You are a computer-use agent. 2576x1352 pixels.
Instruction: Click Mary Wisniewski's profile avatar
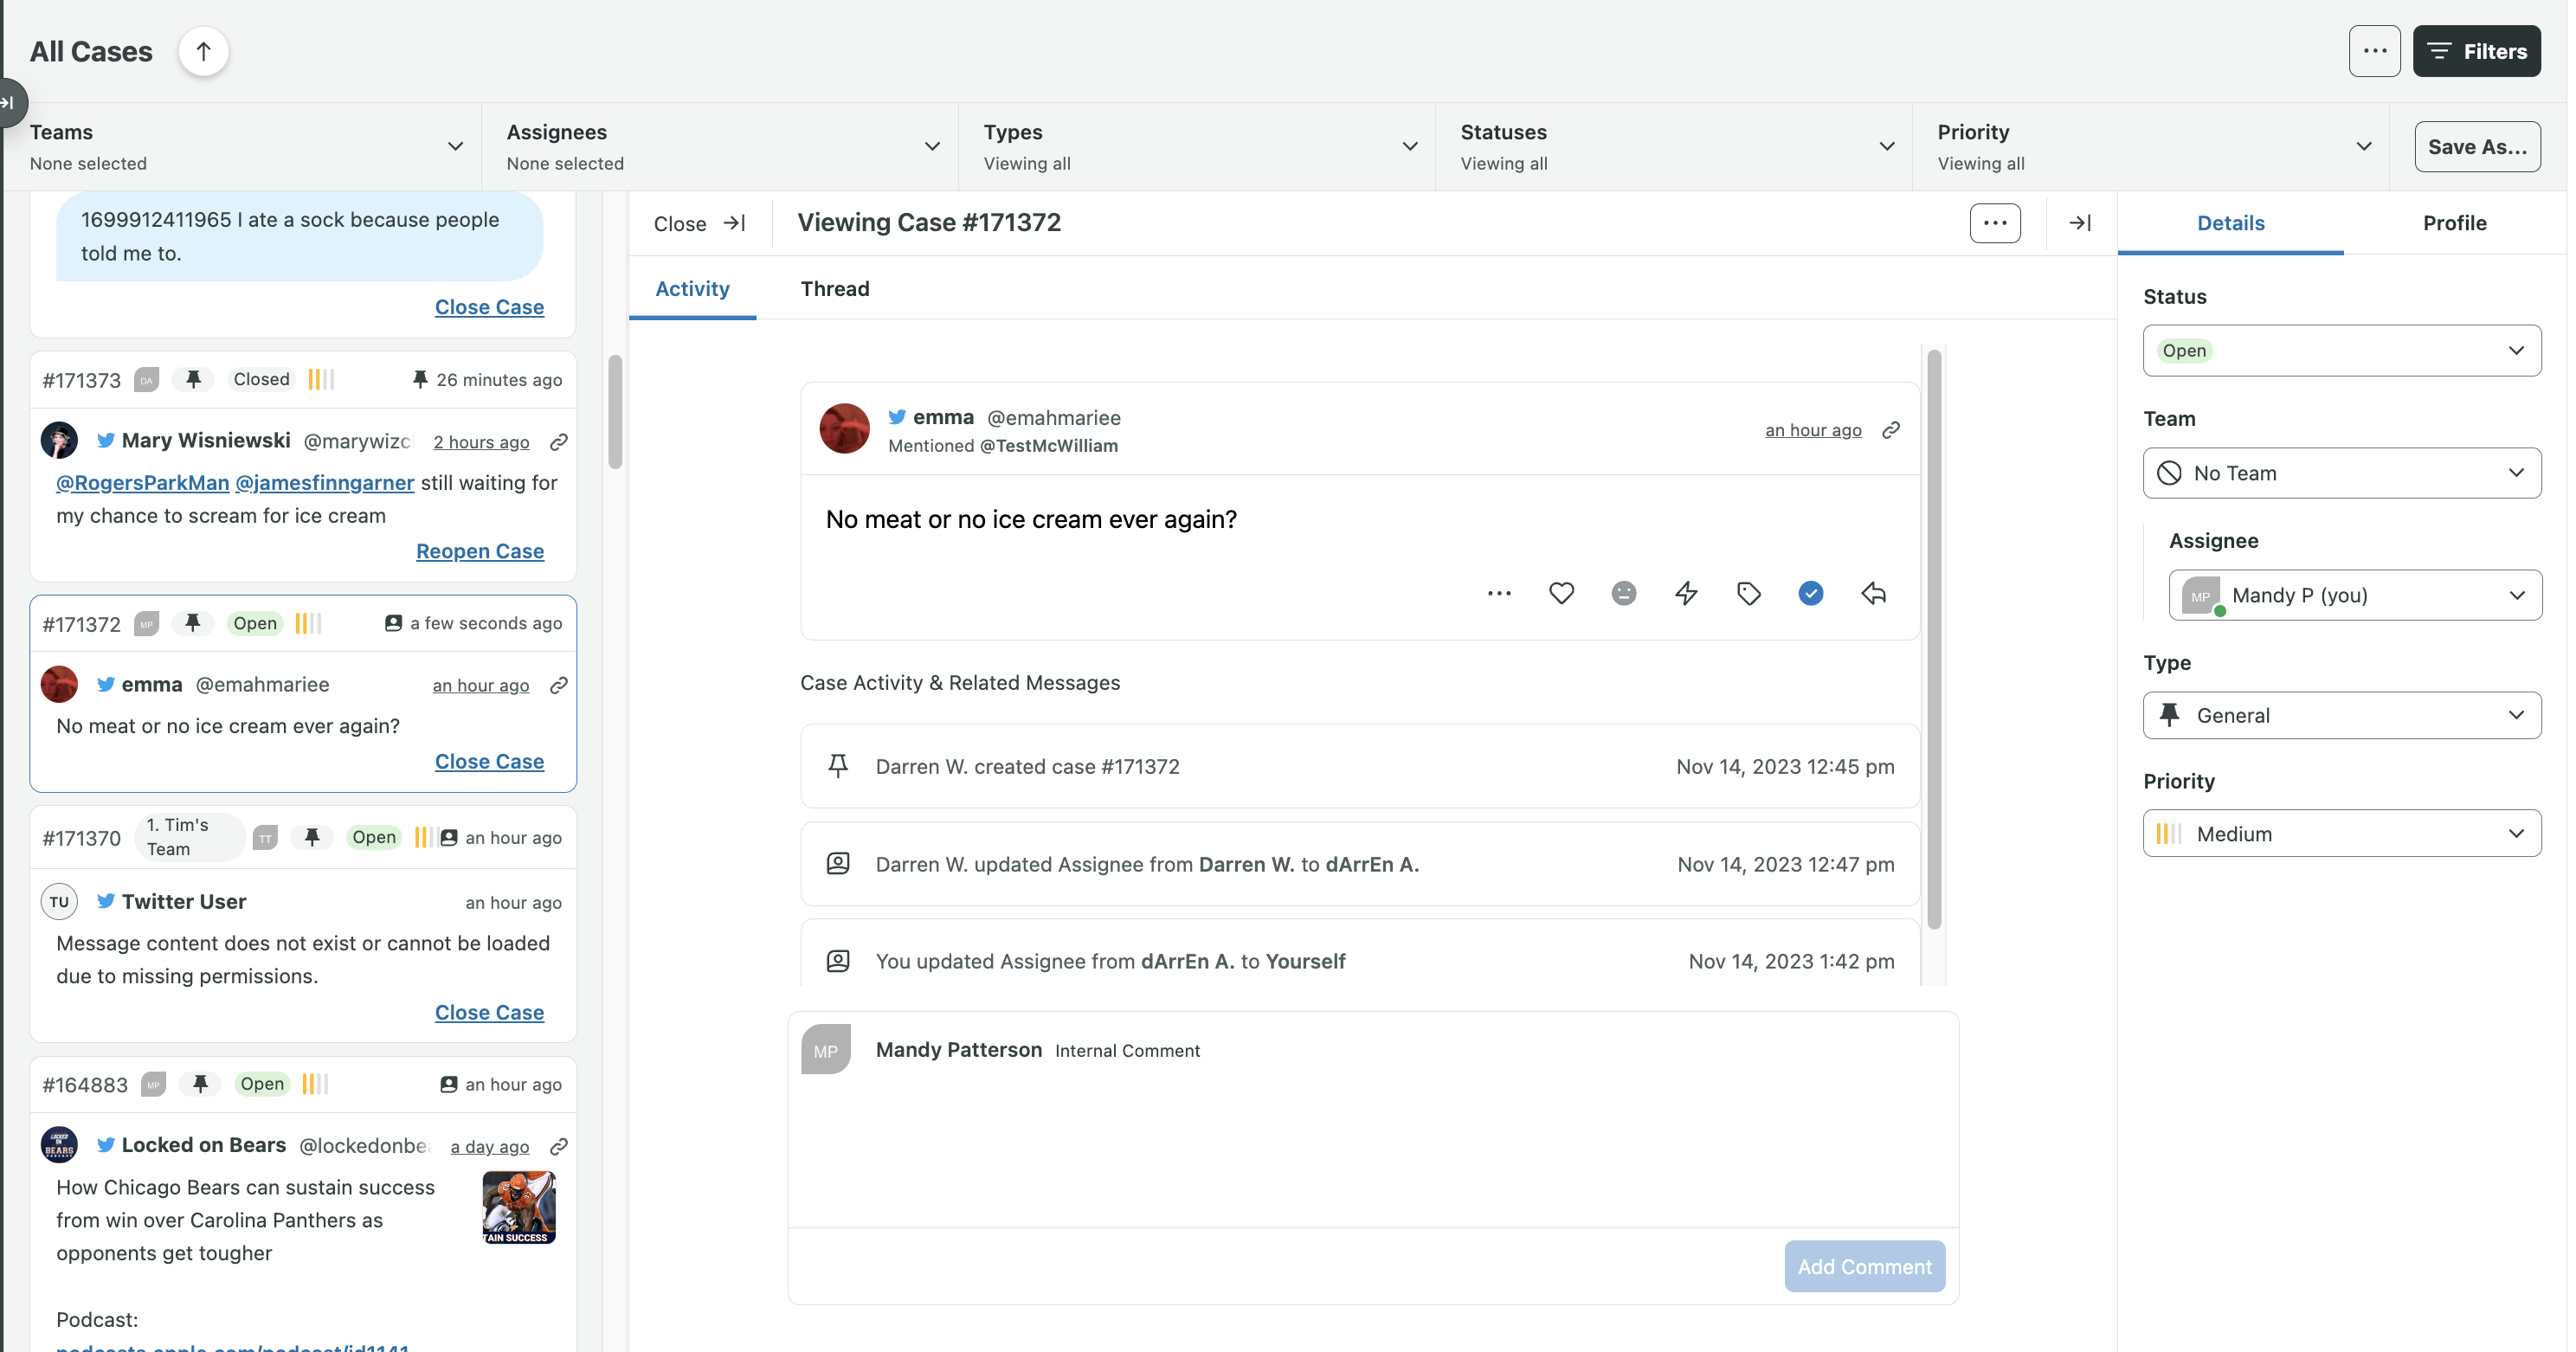point(59,440)
